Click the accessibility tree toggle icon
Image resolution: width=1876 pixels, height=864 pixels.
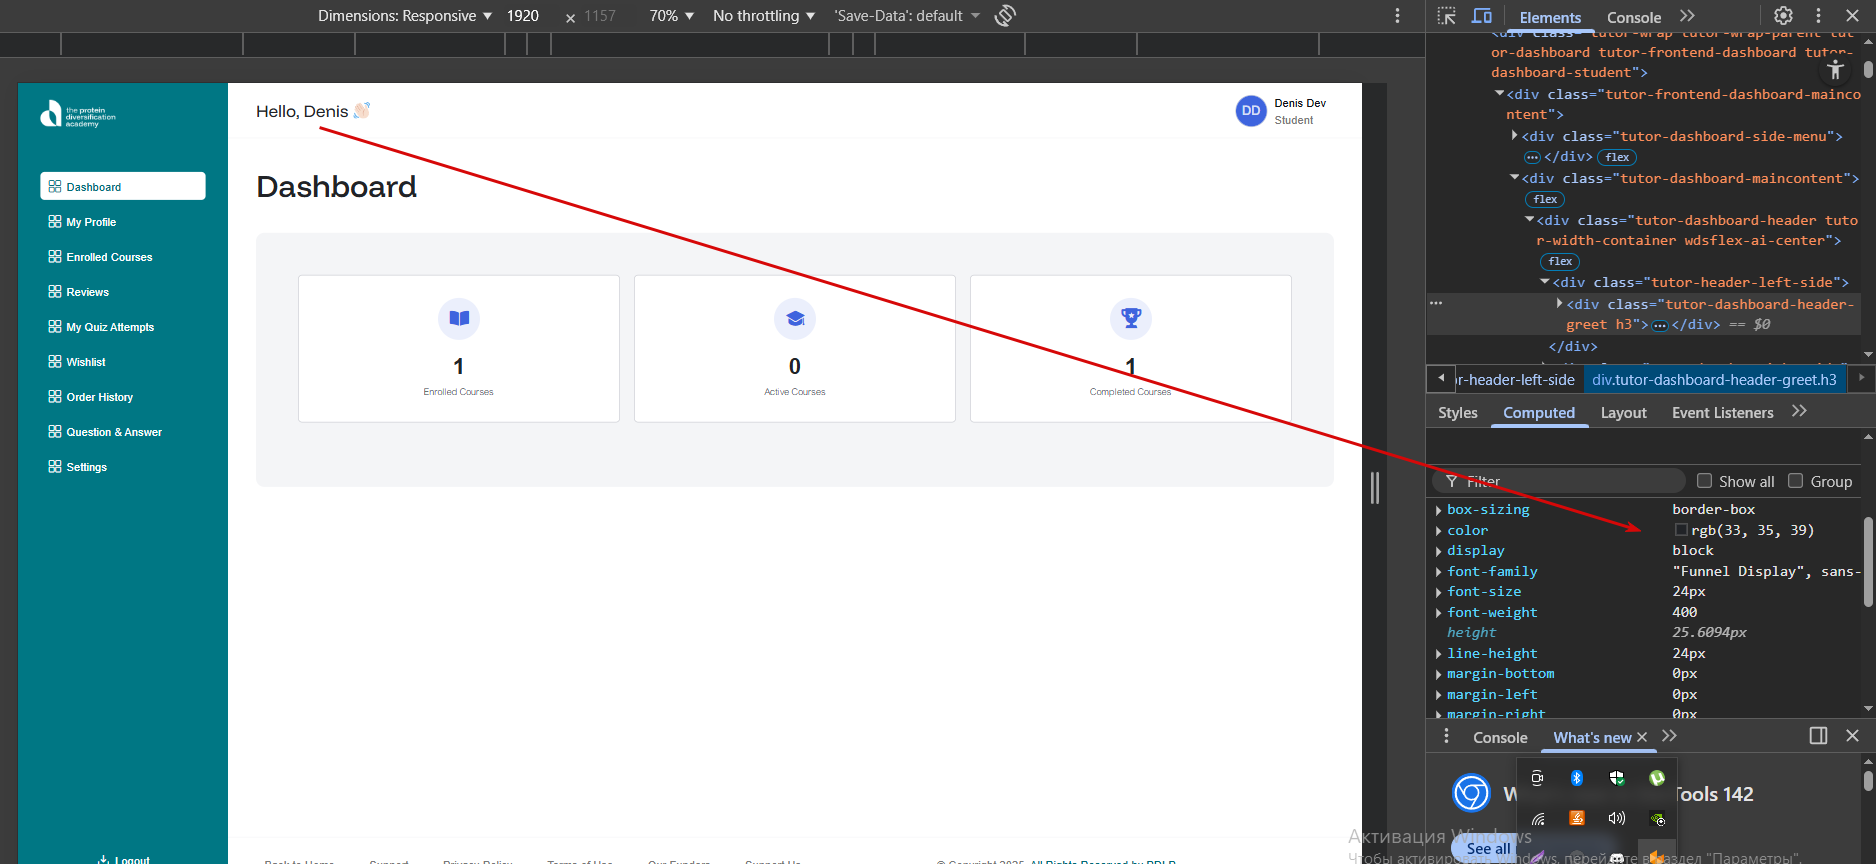click(x=1835, y=70)
